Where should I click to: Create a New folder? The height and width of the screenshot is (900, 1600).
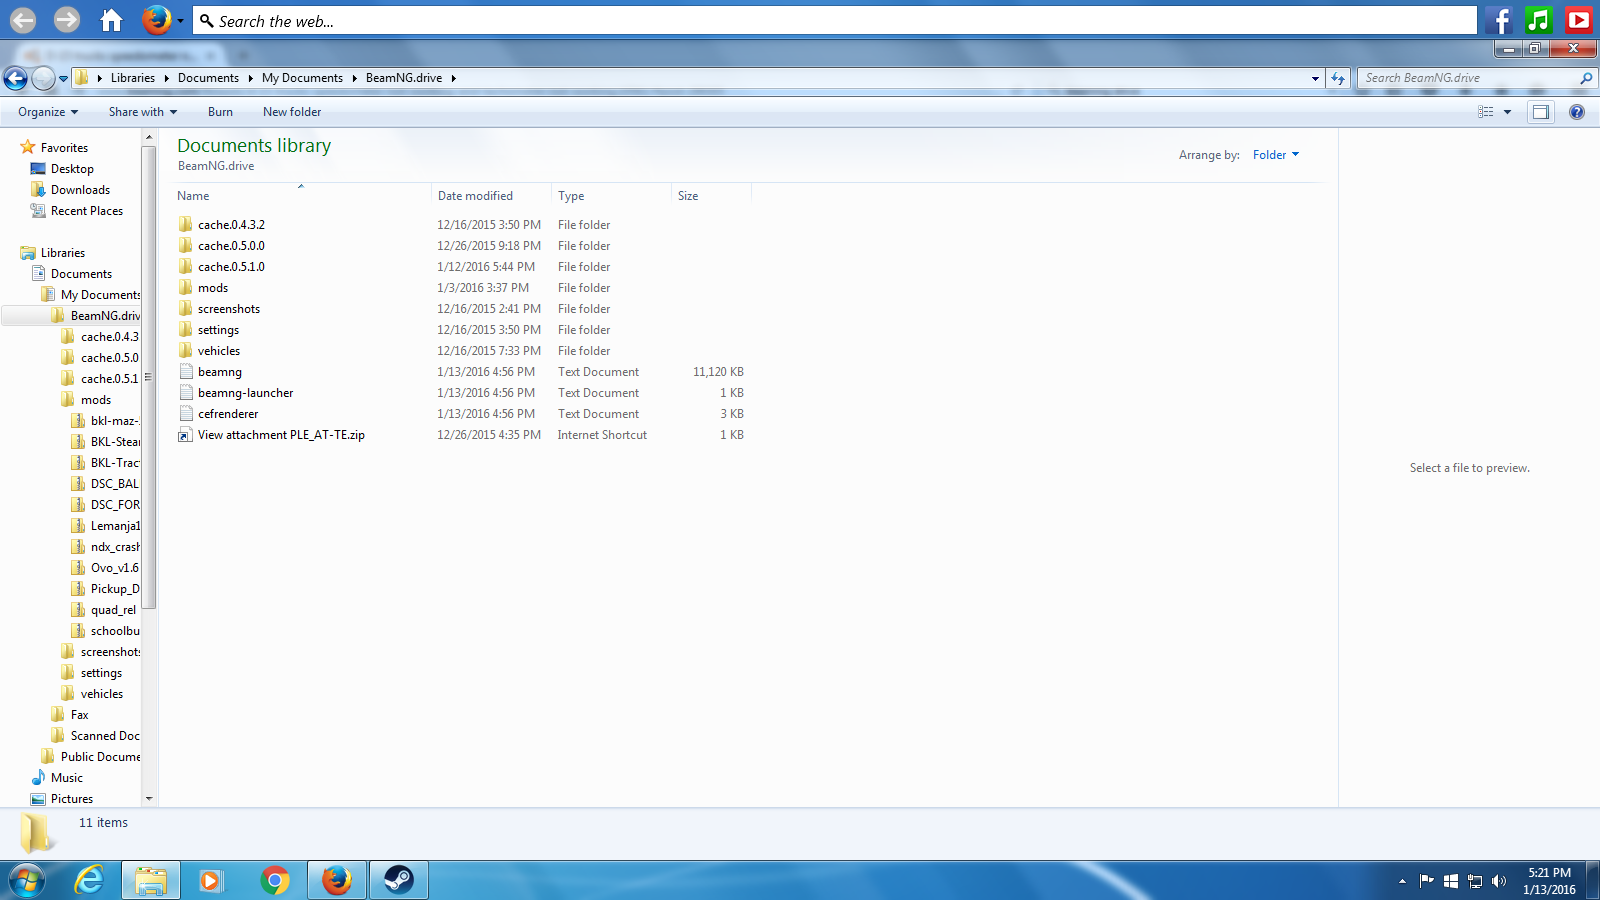pos(292,112)
